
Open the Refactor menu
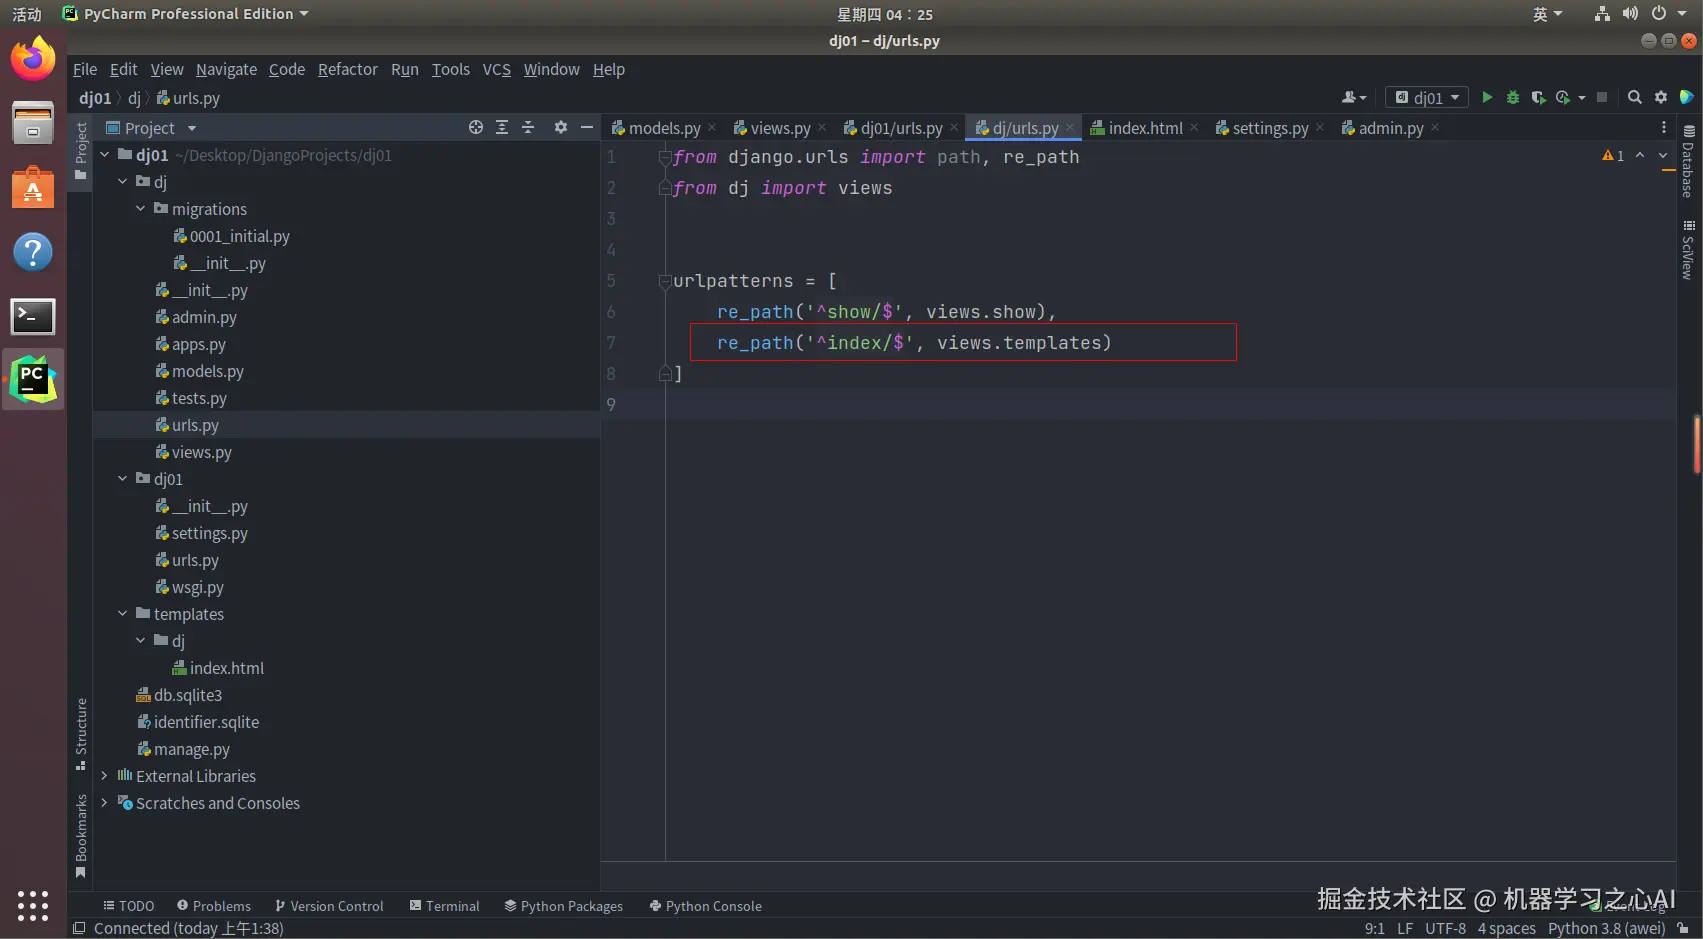[x=347, y=69]
